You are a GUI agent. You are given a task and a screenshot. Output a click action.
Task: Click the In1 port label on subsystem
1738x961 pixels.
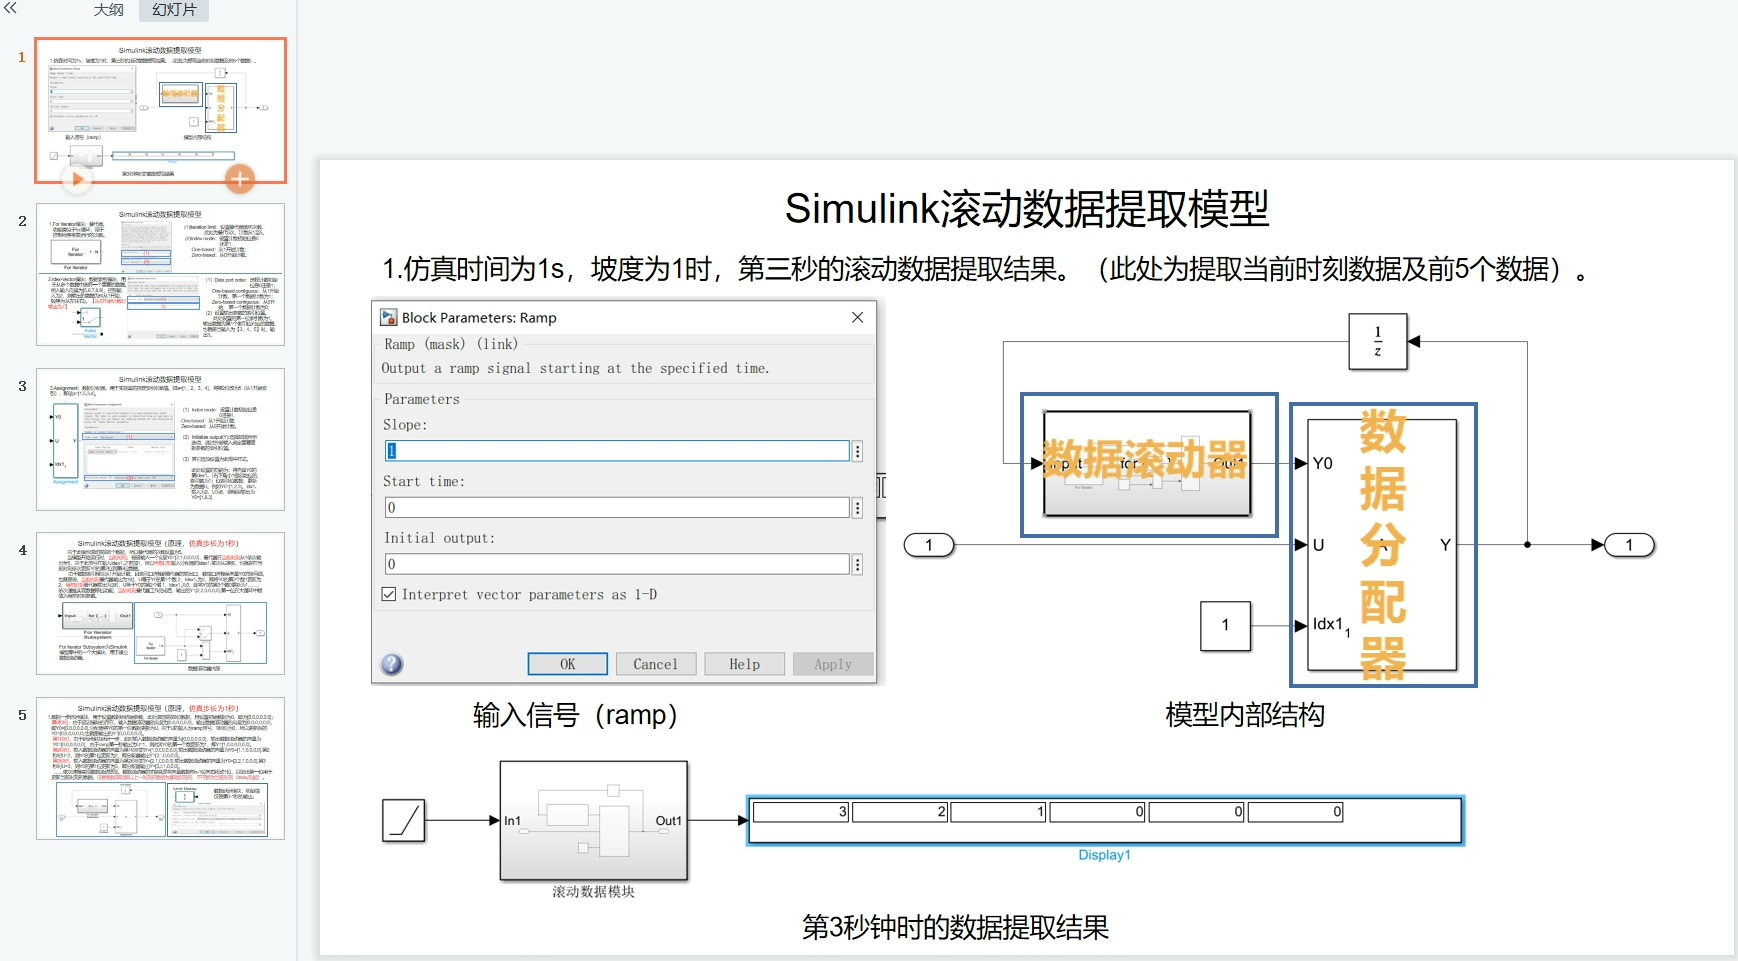click(x=513, y=821)
